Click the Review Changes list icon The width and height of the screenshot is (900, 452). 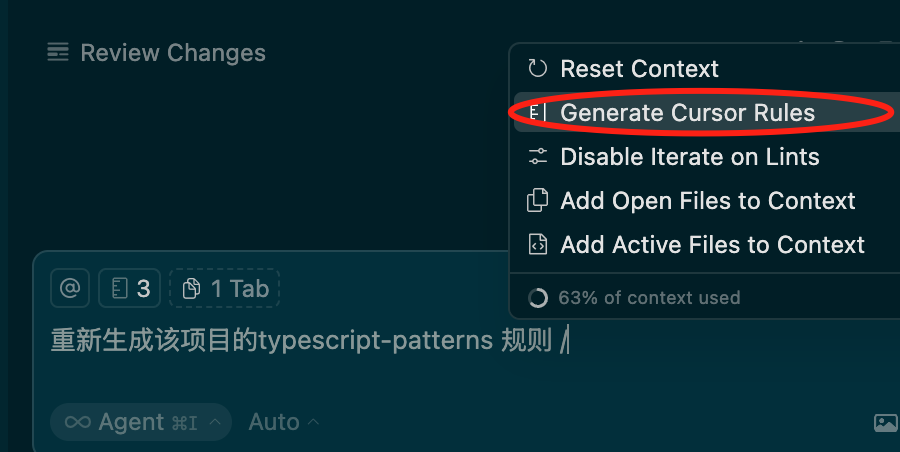[58, 53]
